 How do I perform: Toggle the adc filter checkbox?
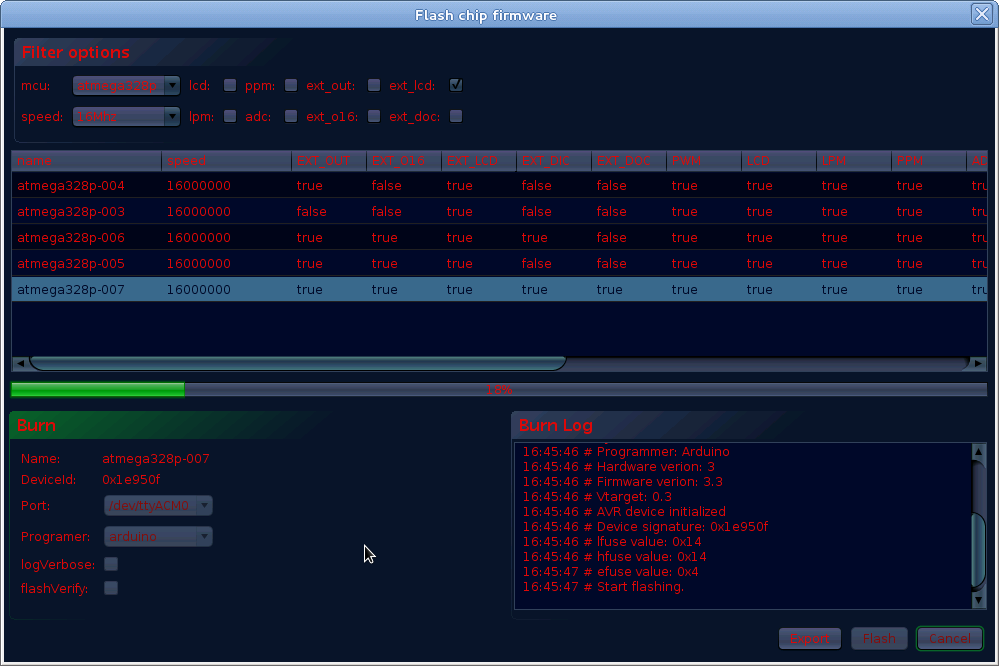[291, 117]
